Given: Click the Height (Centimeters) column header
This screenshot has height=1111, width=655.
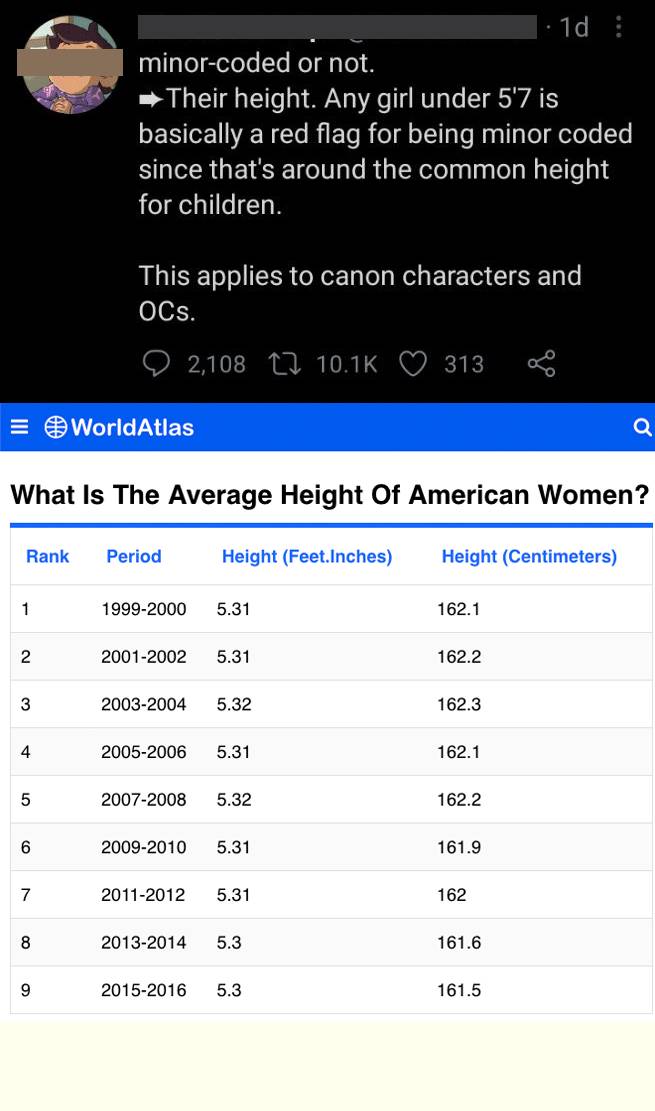Looking at the screenshot, I should click(528, 556).
